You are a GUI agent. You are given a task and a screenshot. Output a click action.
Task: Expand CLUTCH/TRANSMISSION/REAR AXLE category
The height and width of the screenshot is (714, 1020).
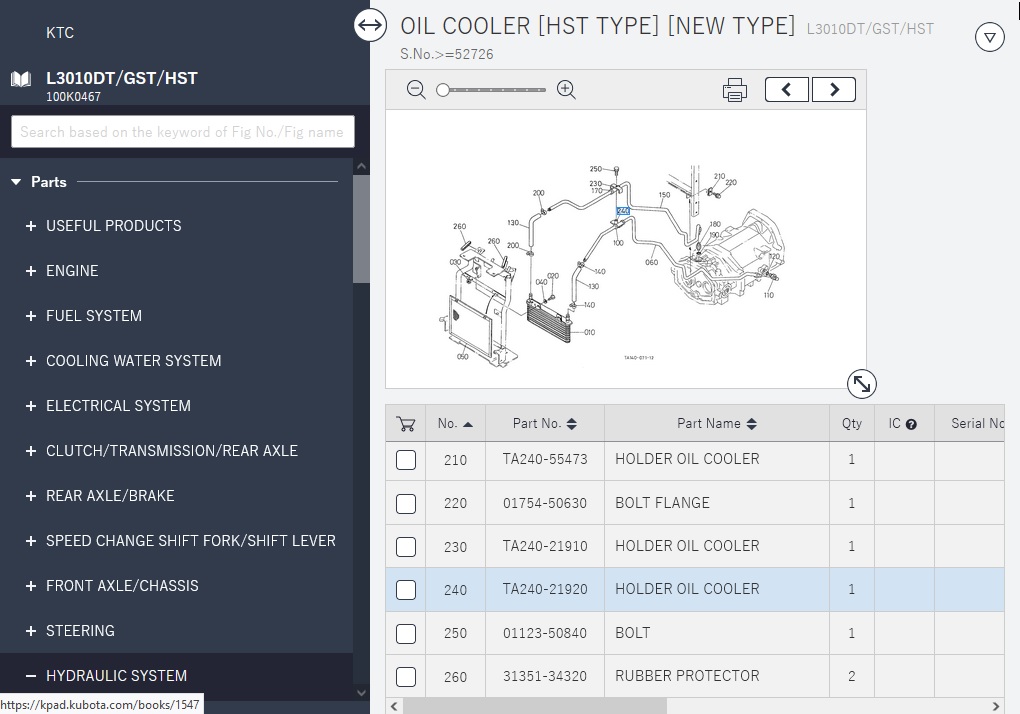click(31, 451)
